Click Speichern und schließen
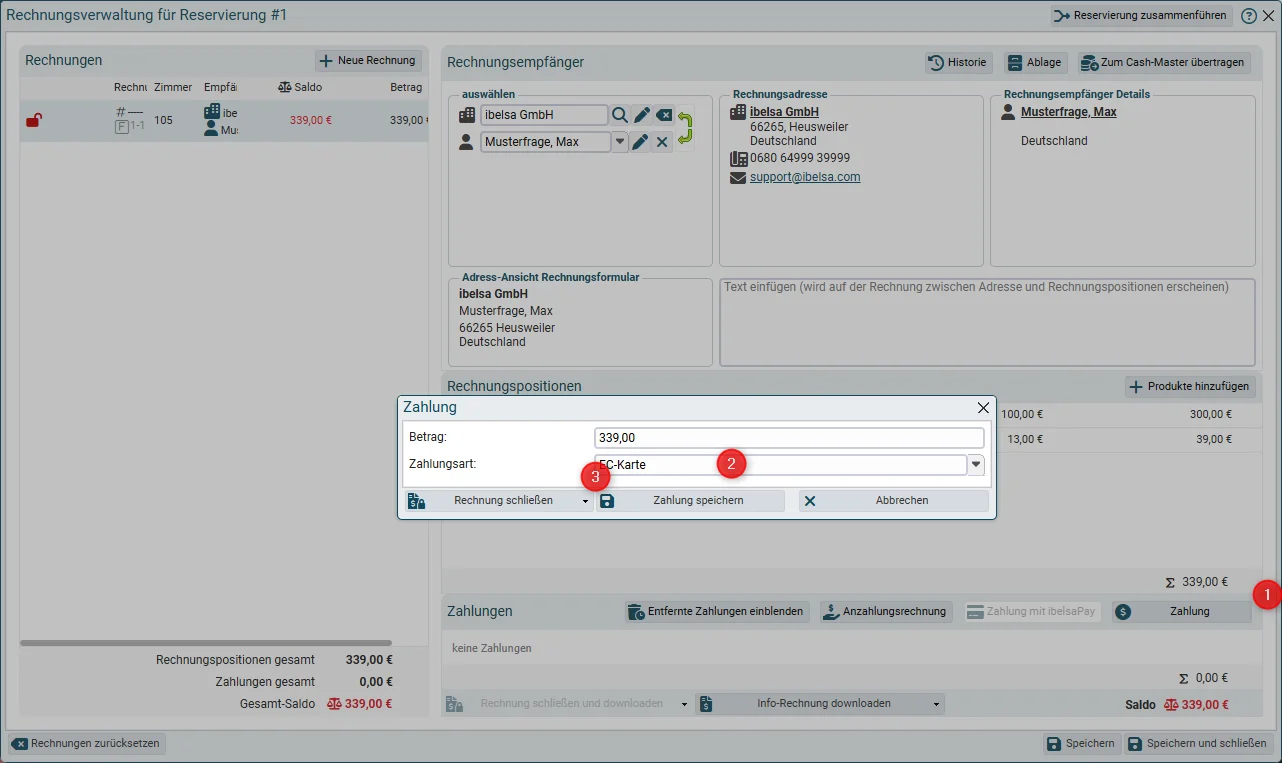1282x763 pixels. [x=1198, y=744]
